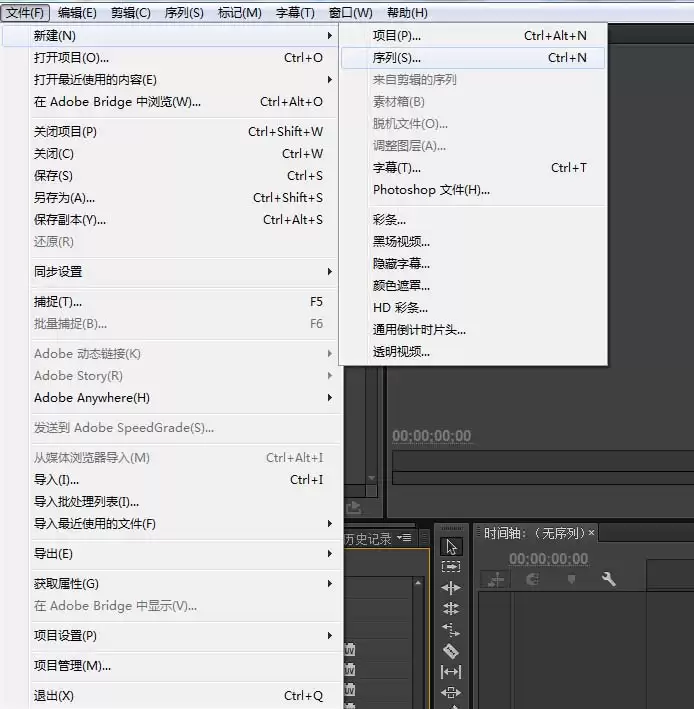Toggle timeline snap magnet icon

pos(533,579)
